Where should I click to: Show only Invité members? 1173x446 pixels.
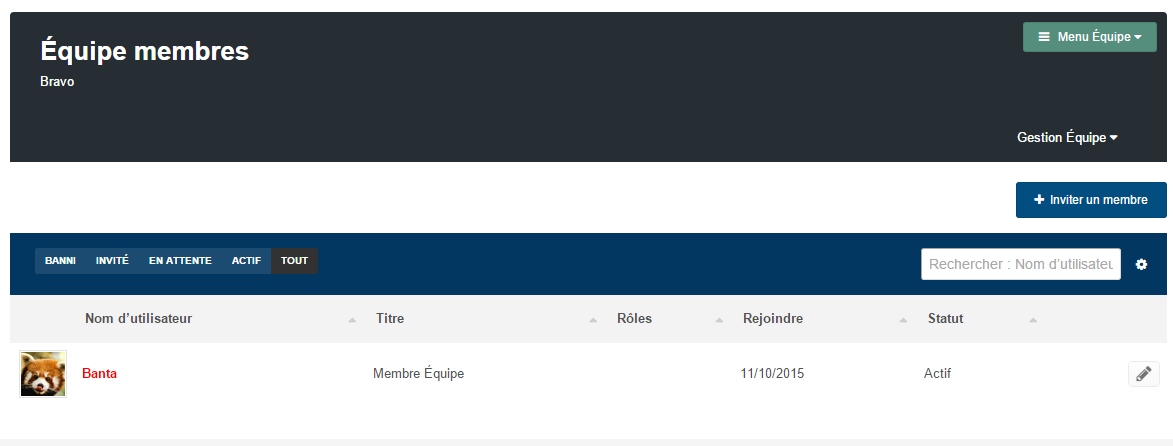112,261
